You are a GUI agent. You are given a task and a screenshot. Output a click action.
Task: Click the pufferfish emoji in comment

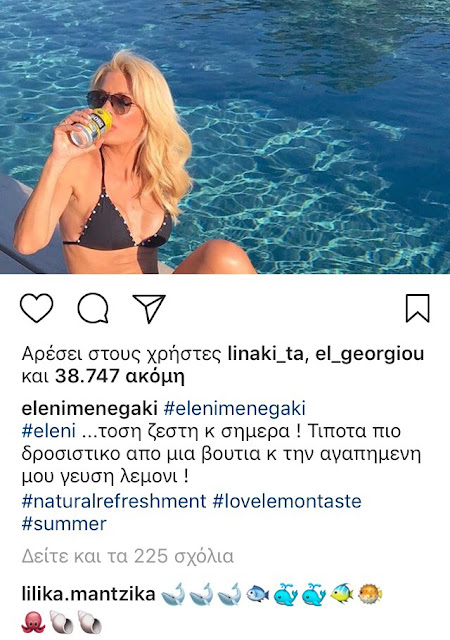[370, 594]
